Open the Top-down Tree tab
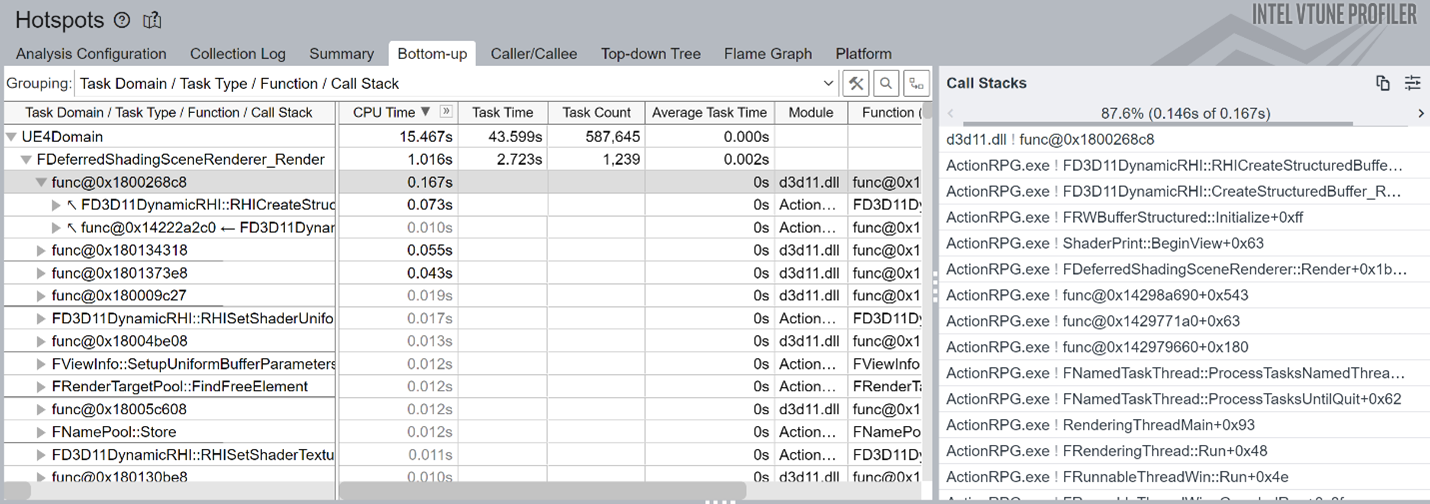Screen dimensions: 1430x504 tap(650, 54)
